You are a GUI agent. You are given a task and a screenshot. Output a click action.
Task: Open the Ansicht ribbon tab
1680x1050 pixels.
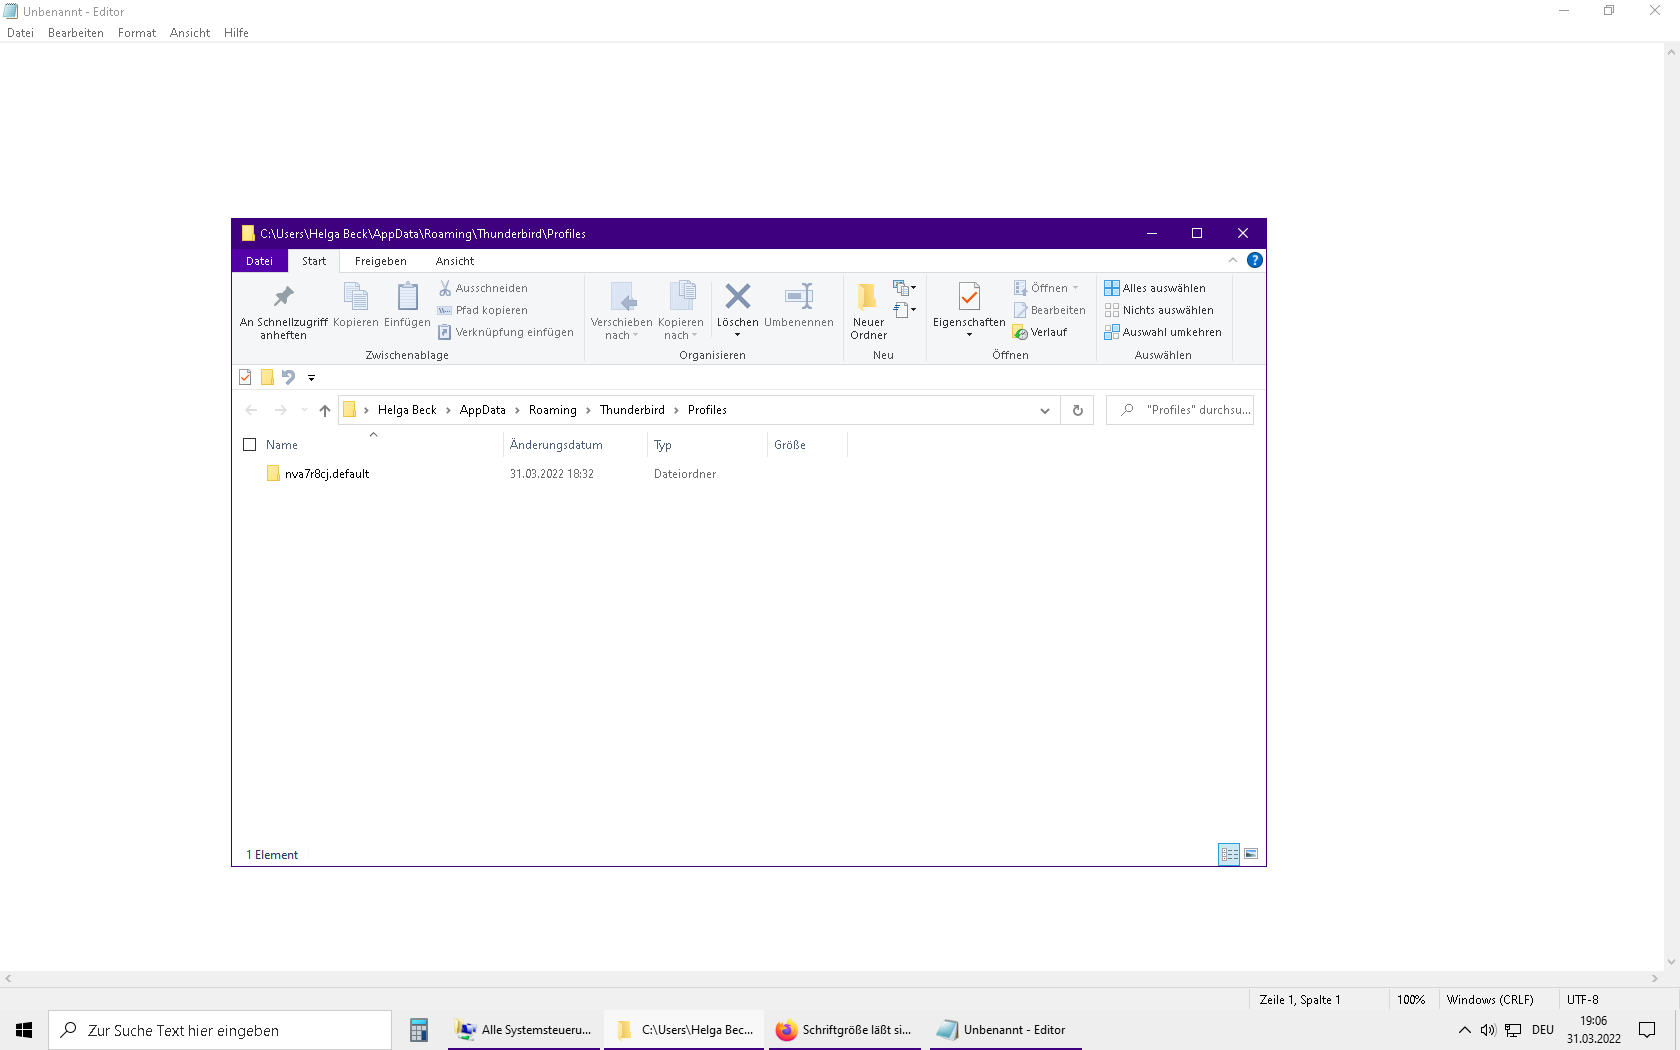tap(455, 261)
